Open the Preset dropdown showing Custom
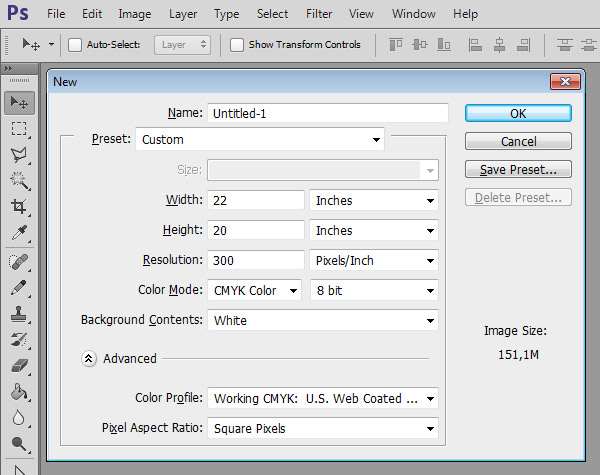 260,140
